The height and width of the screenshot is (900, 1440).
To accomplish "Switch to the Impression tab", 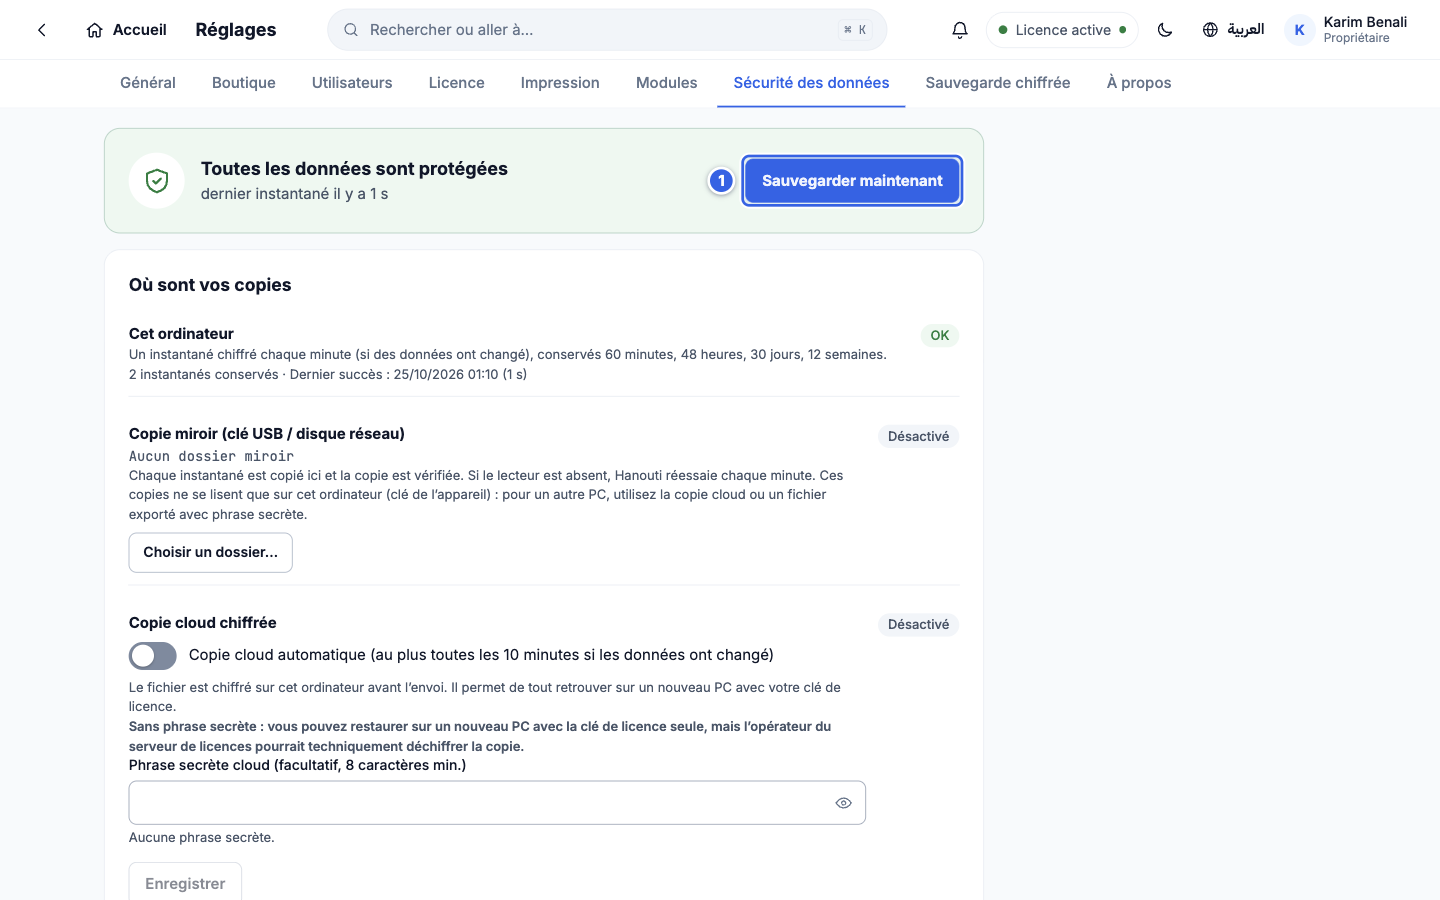I will pos(560,83).
